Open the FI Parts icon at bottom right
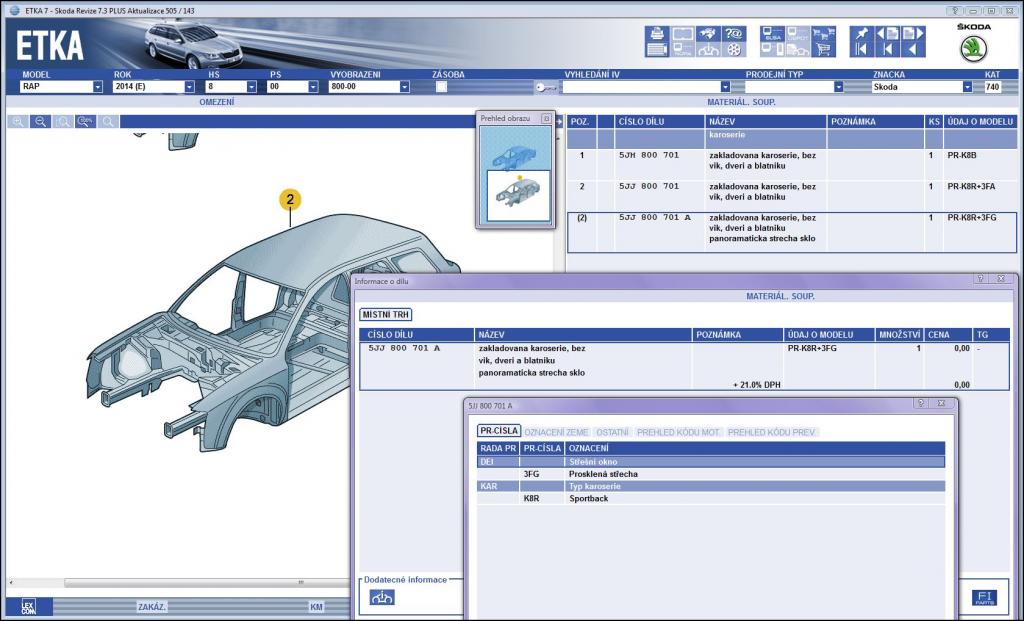 (984, 597)
